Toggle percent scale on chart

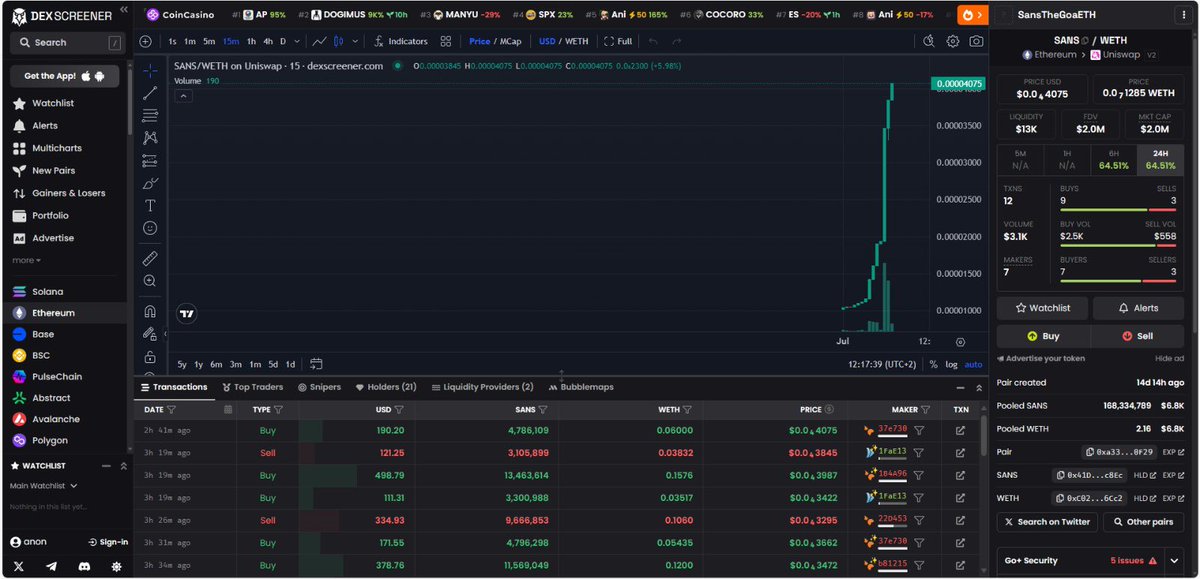[933, 365]
